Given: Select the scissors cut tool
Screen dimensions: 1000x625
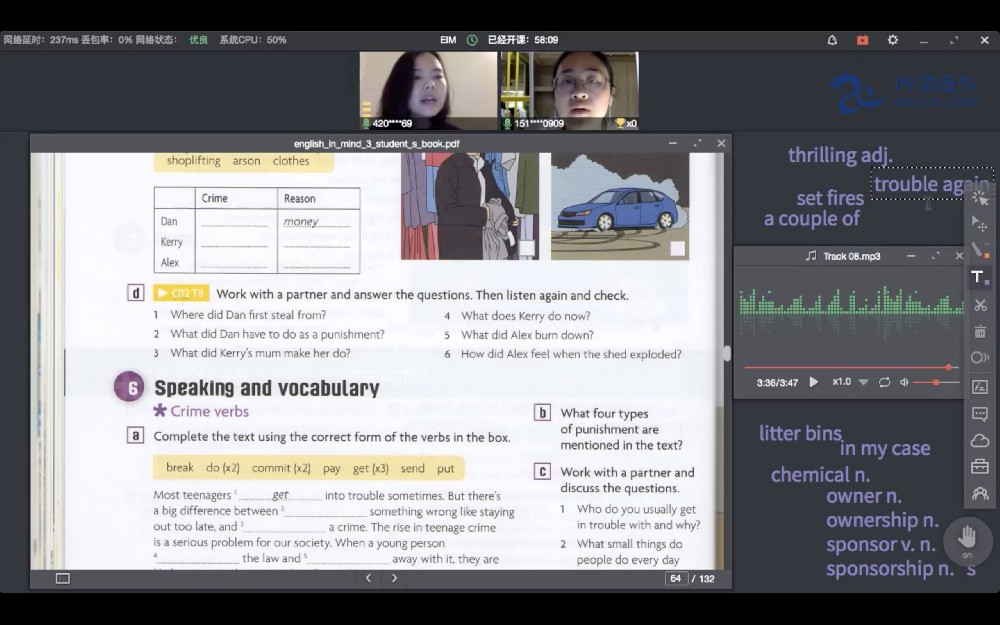Looking at the screenshot, I should click(979, 305).
